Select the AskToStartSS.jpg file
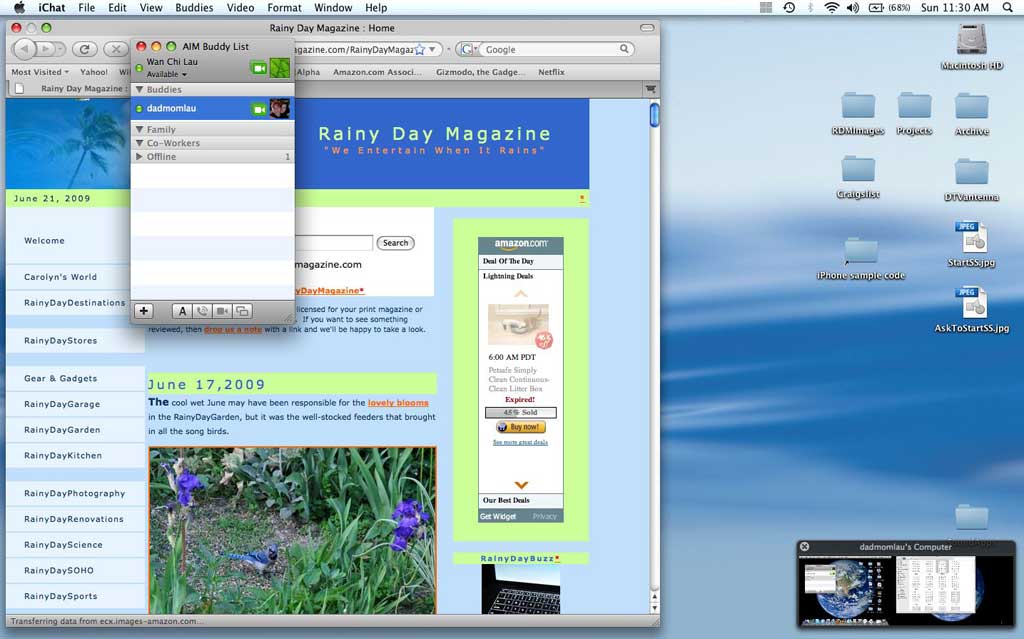The height and width of the screenshot is (639, 1024). click(x=971, y=303)
